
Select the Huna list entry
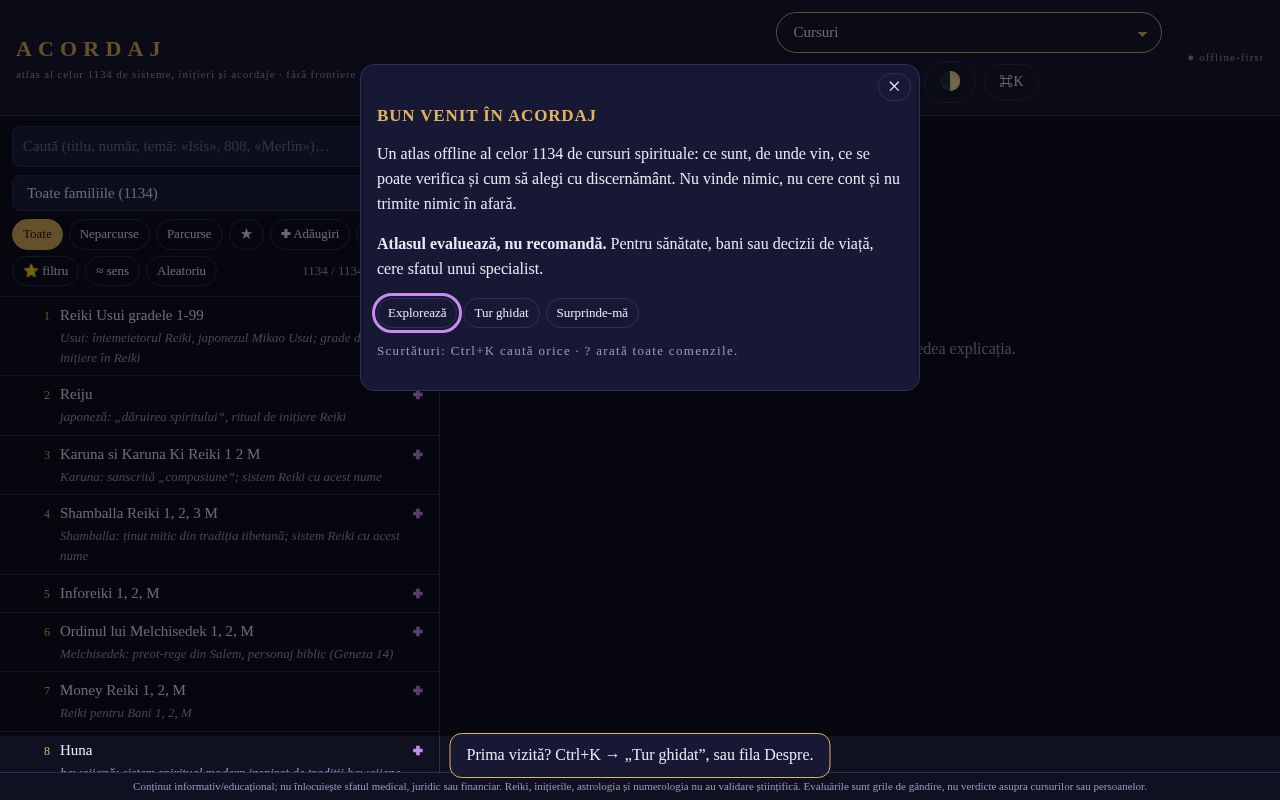coord(219,753)
